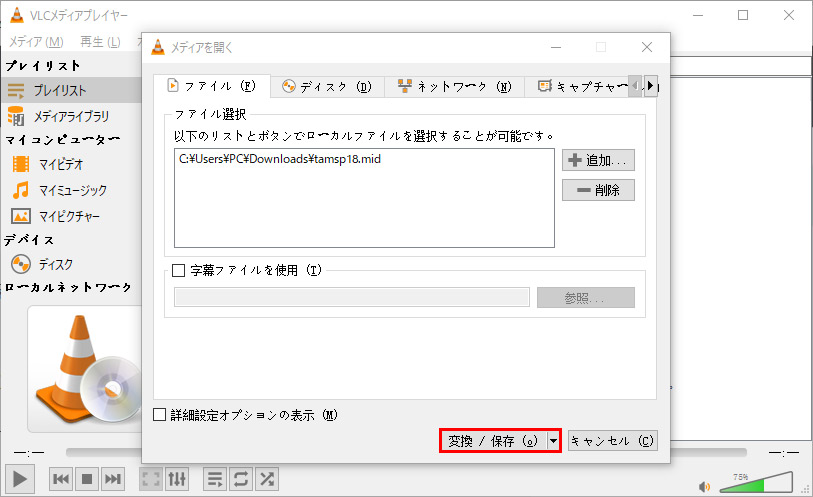Toggle fullscreen mode icon

tap(151, 479)
